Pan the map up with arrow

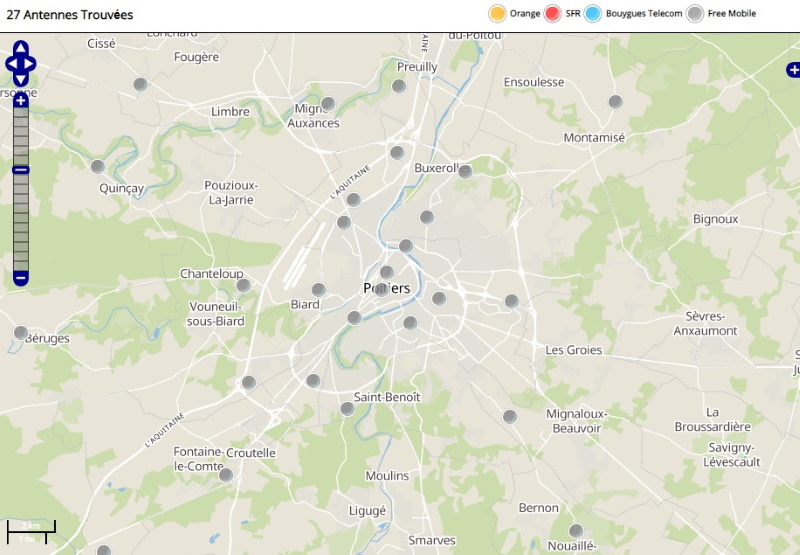pos(21,47)
